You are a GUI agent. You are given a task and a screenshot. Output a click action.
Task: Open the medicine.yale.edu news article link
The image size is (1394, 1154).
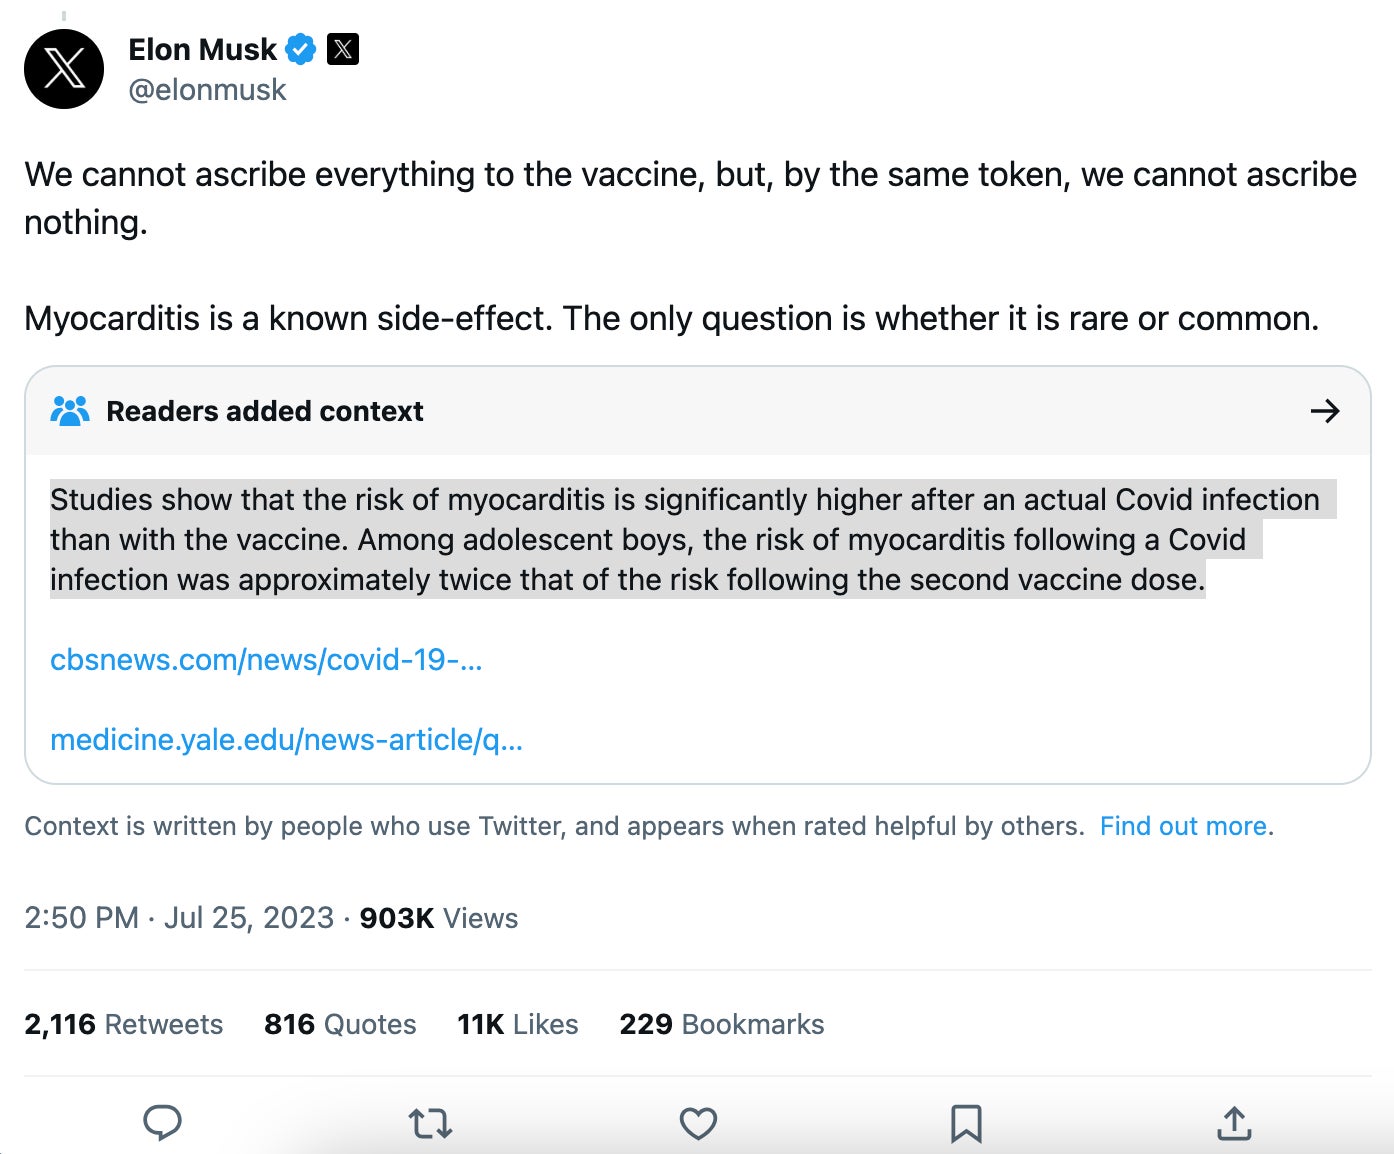(x=286, y=740)
